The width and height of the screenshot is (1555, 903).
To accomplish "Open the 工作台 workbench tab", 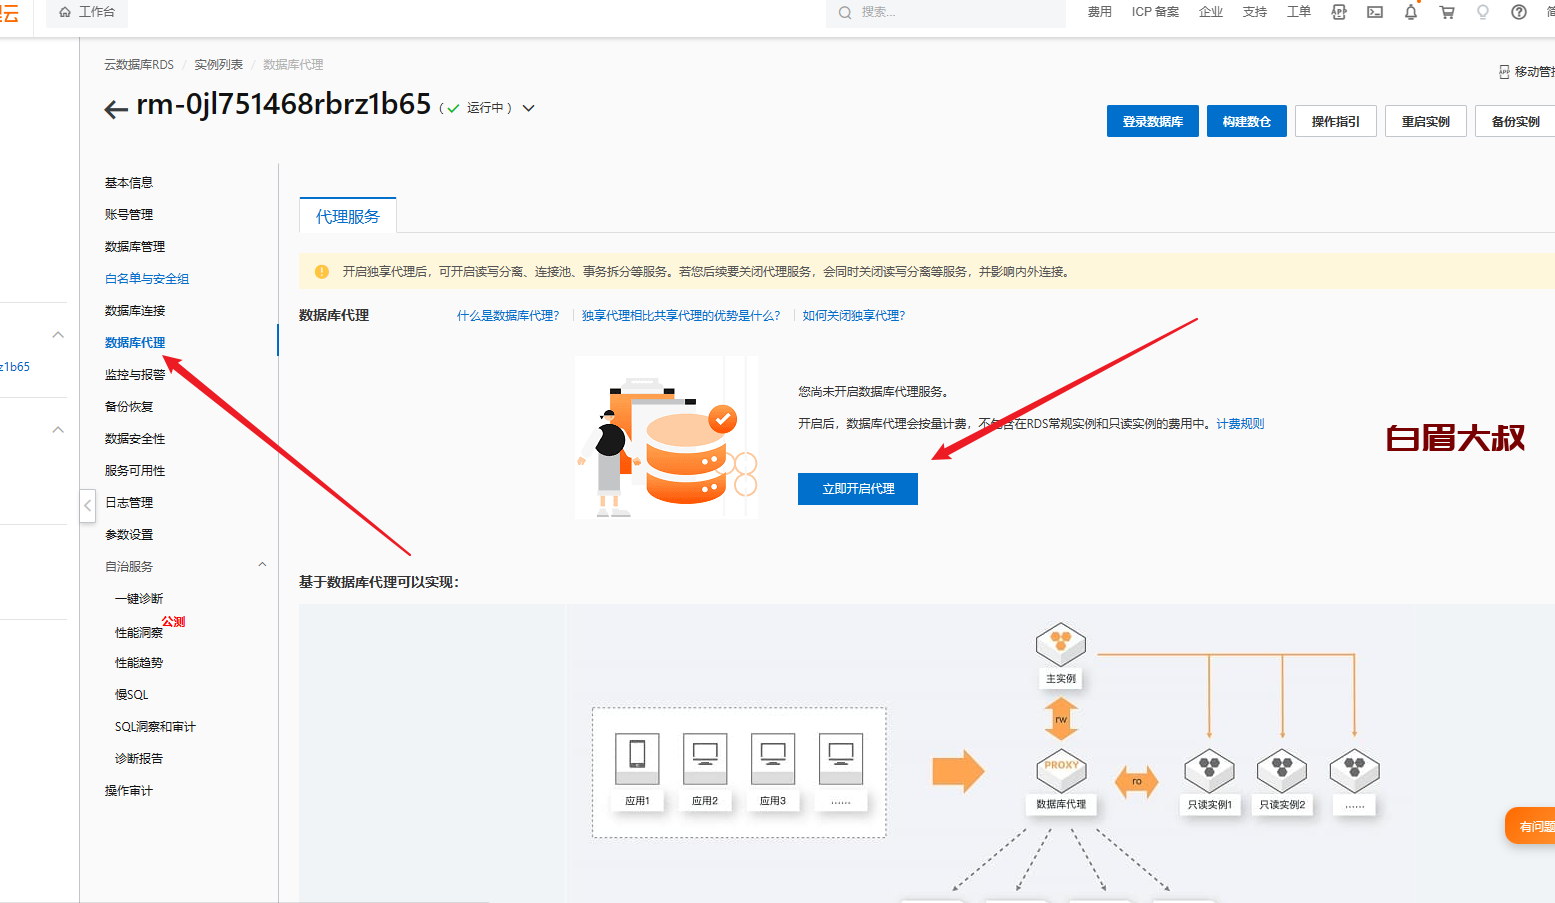I will [87, 12].
